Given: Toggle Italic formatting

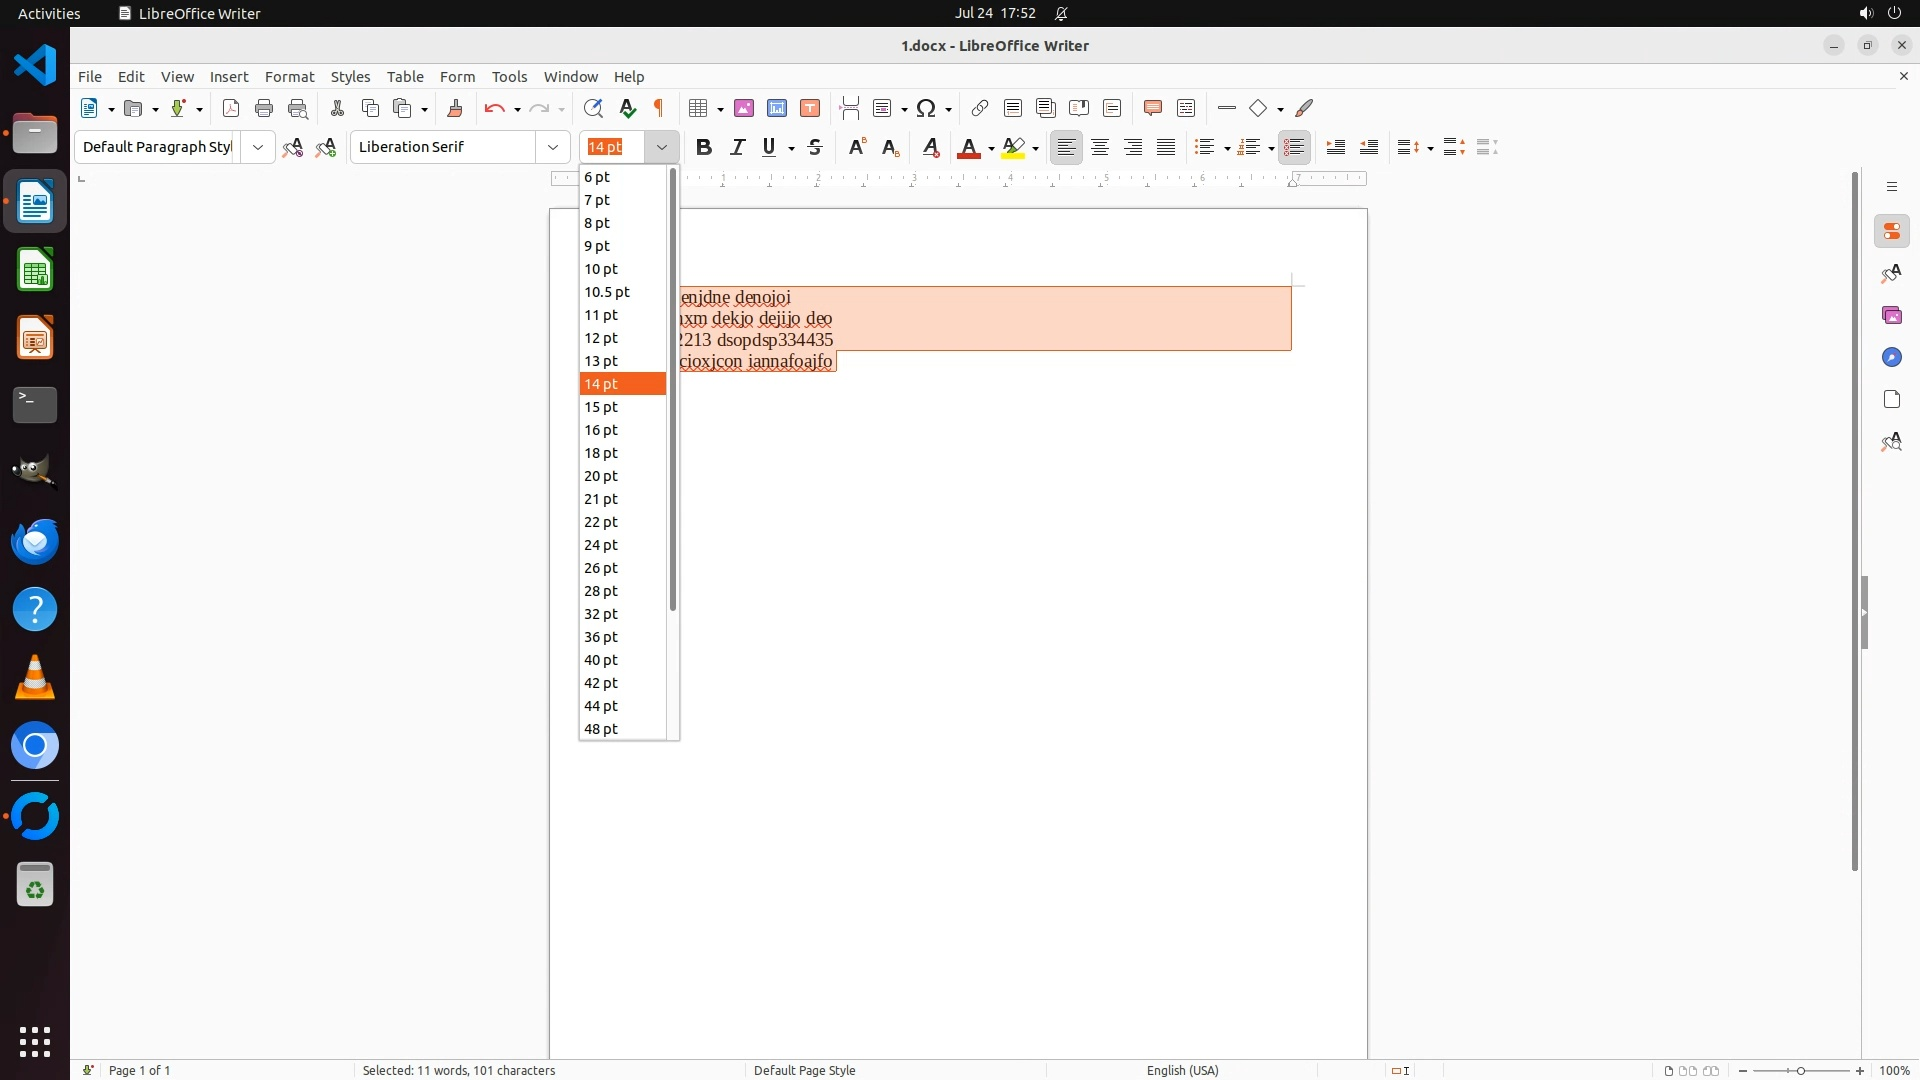Looking at the screenshot, I should coord(738,147).
